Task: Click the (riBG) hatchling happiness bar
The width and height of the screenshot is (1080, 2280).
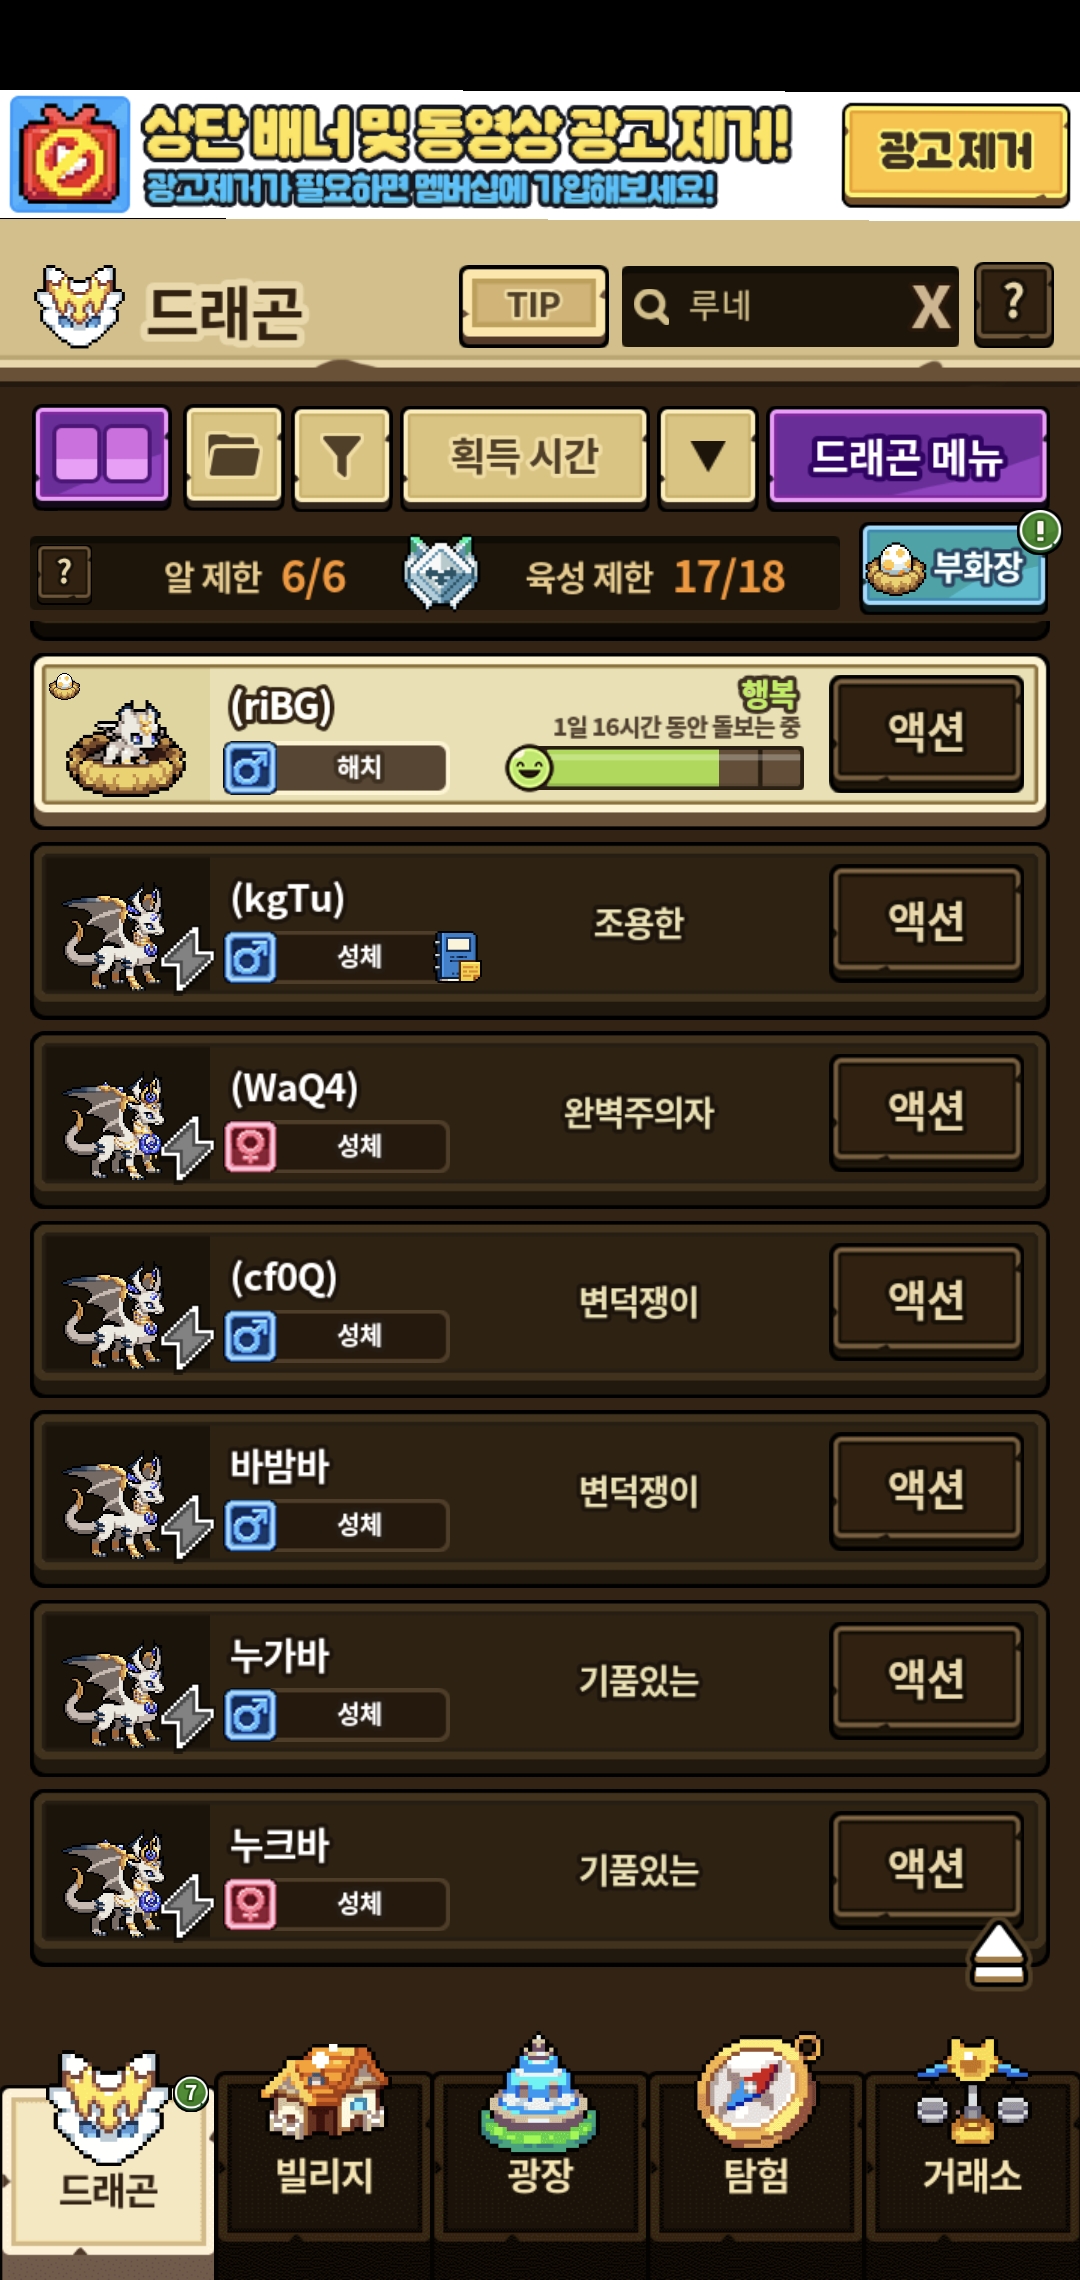Action: pos(655,769)
